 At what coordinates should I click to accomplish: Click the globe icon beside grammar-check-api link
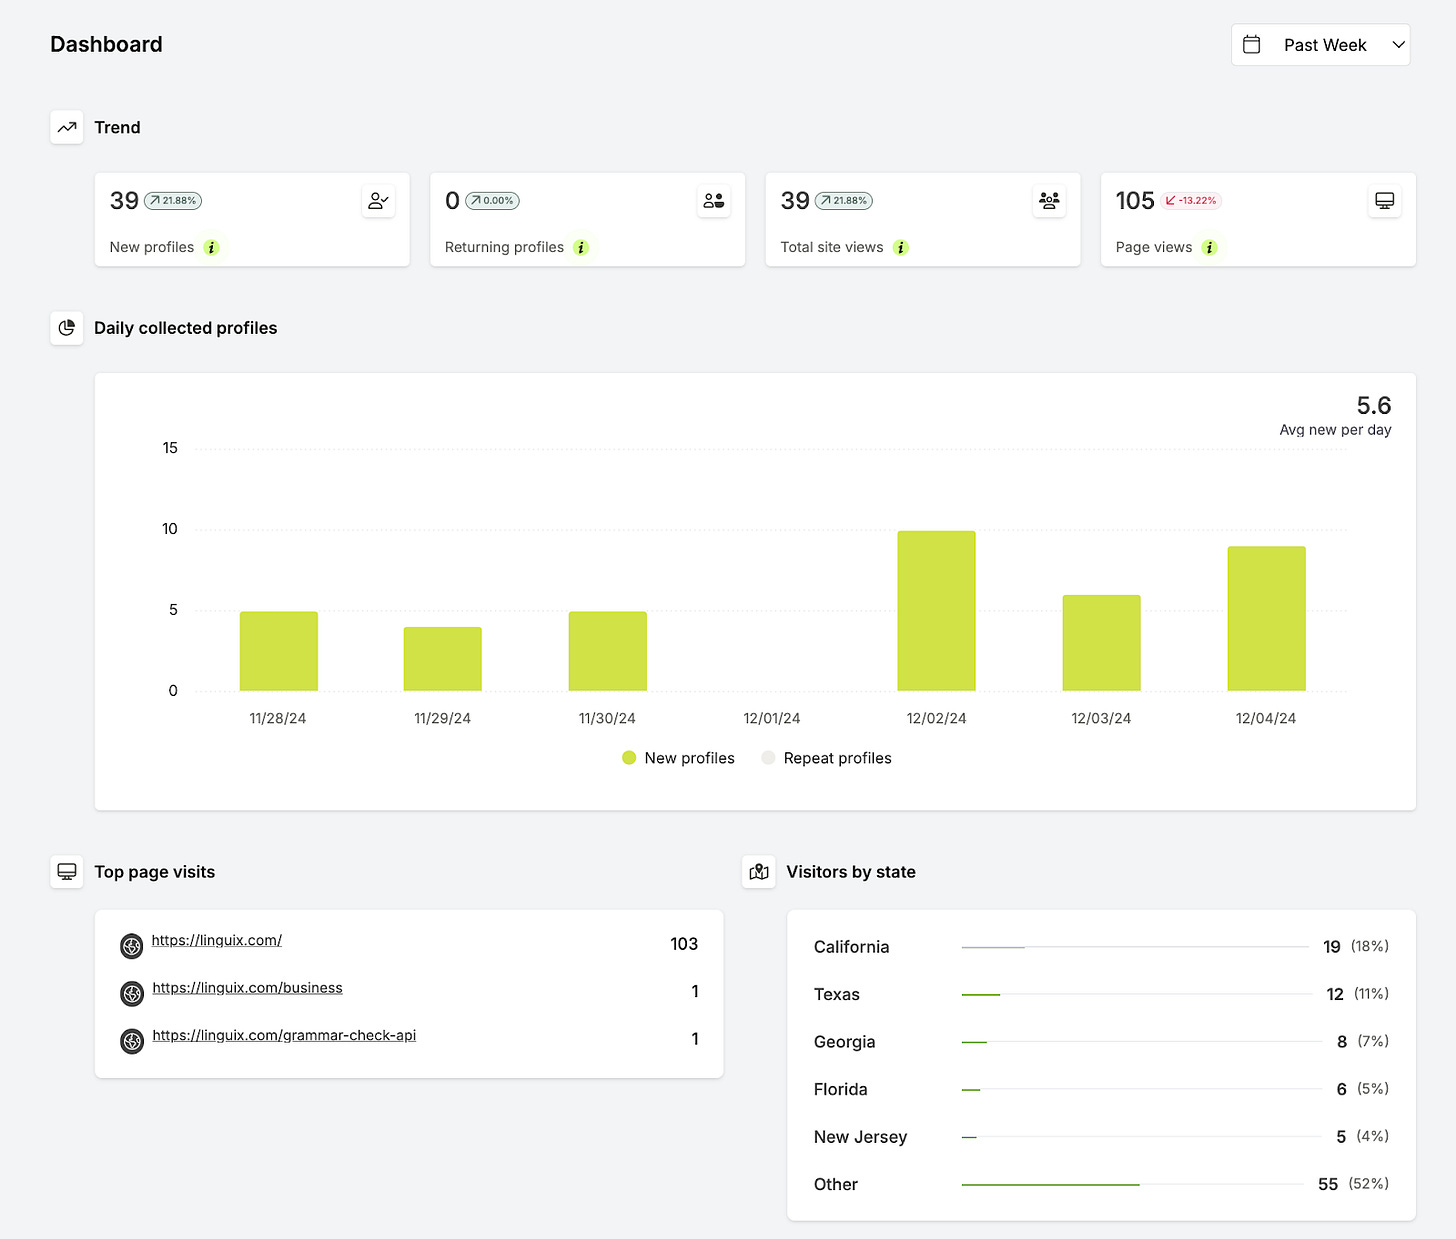click(132, 1041)
